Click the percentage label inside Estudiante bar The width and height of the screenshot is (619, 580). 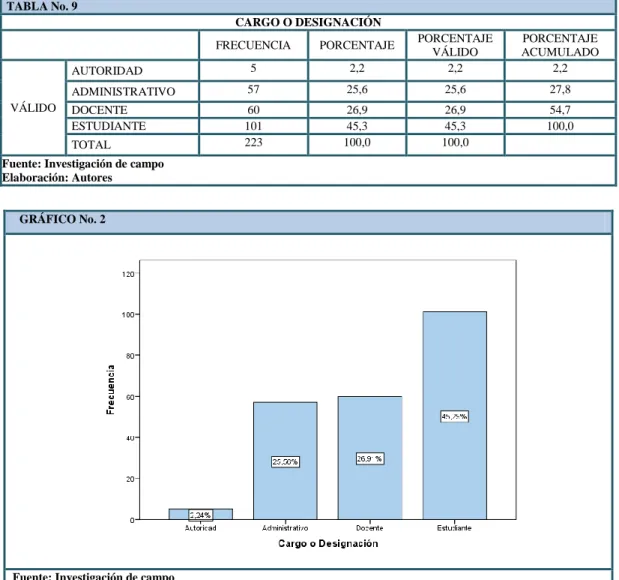[454, 416]
